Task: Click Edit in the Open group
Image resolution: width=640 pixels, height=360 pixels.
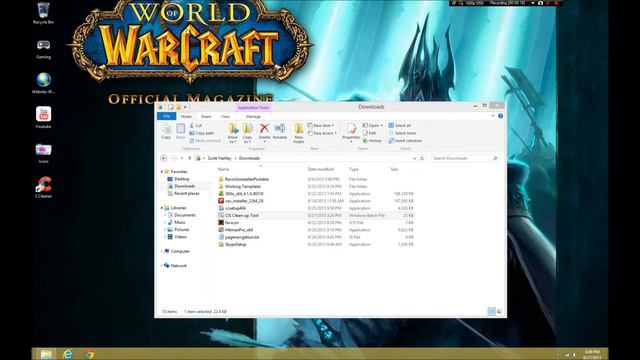Action: [369, 133]
